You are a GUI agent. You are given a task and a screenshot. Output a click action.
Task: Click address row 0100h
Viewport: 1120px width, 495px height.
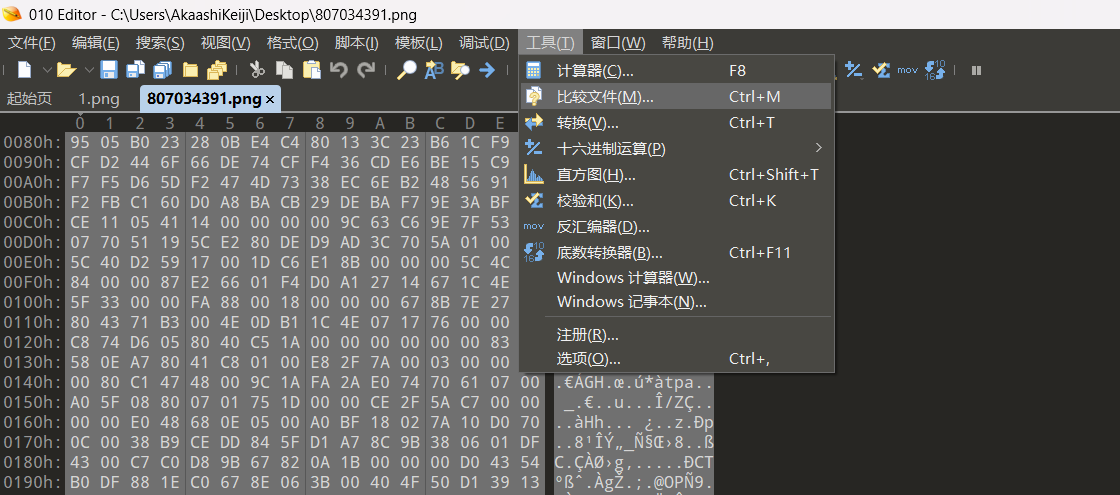(x=32, y=302)
